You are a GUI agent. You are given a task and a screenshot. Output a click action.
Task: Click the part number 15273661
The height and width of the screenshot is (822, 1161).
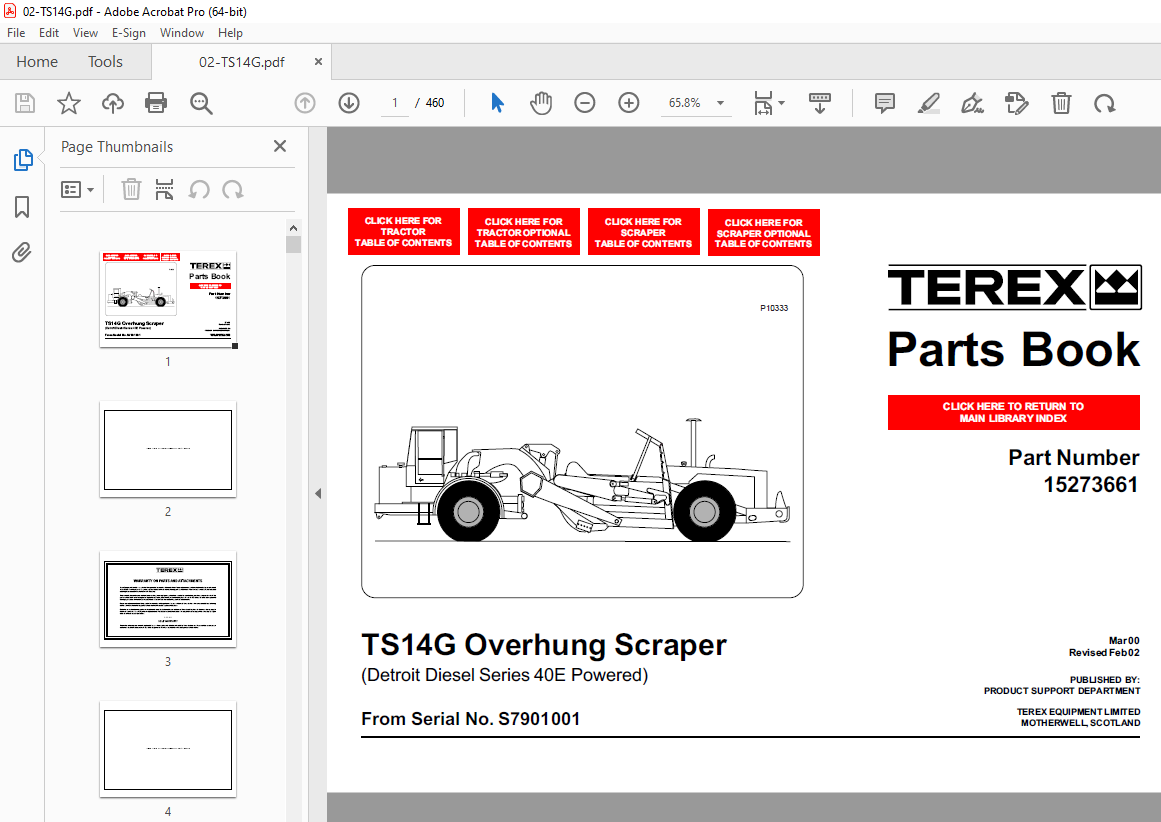(x=1091, y=484)
